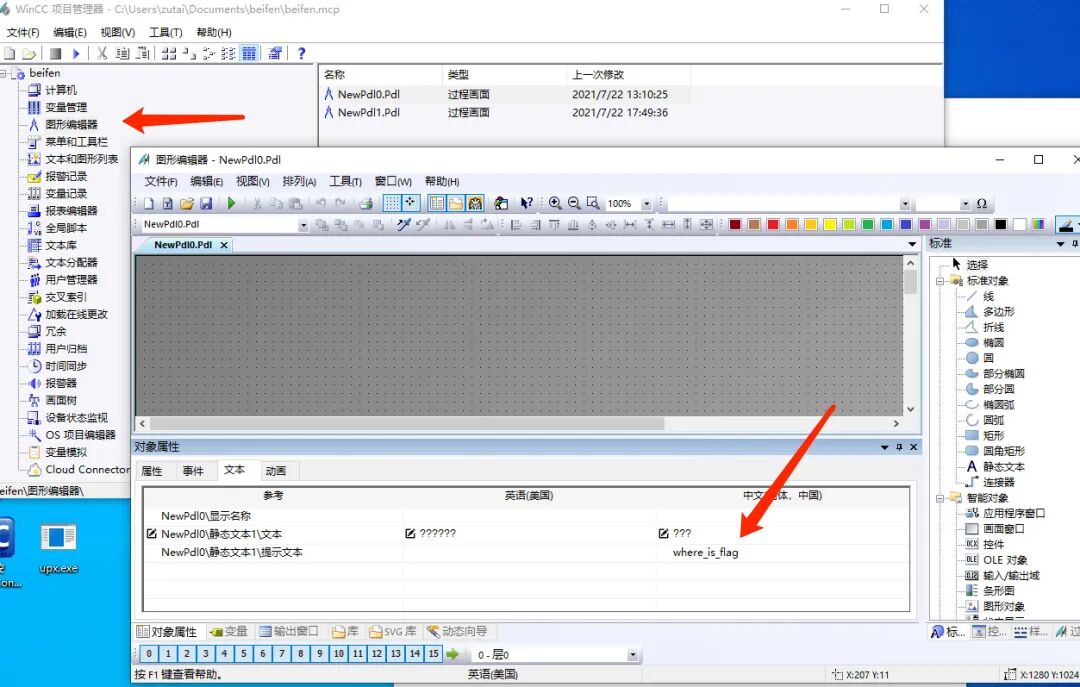This screenshot has width=1080, height=687.
Task: Open the SVG 库 bottom panel tab
Action: click(x=393, y=631)
